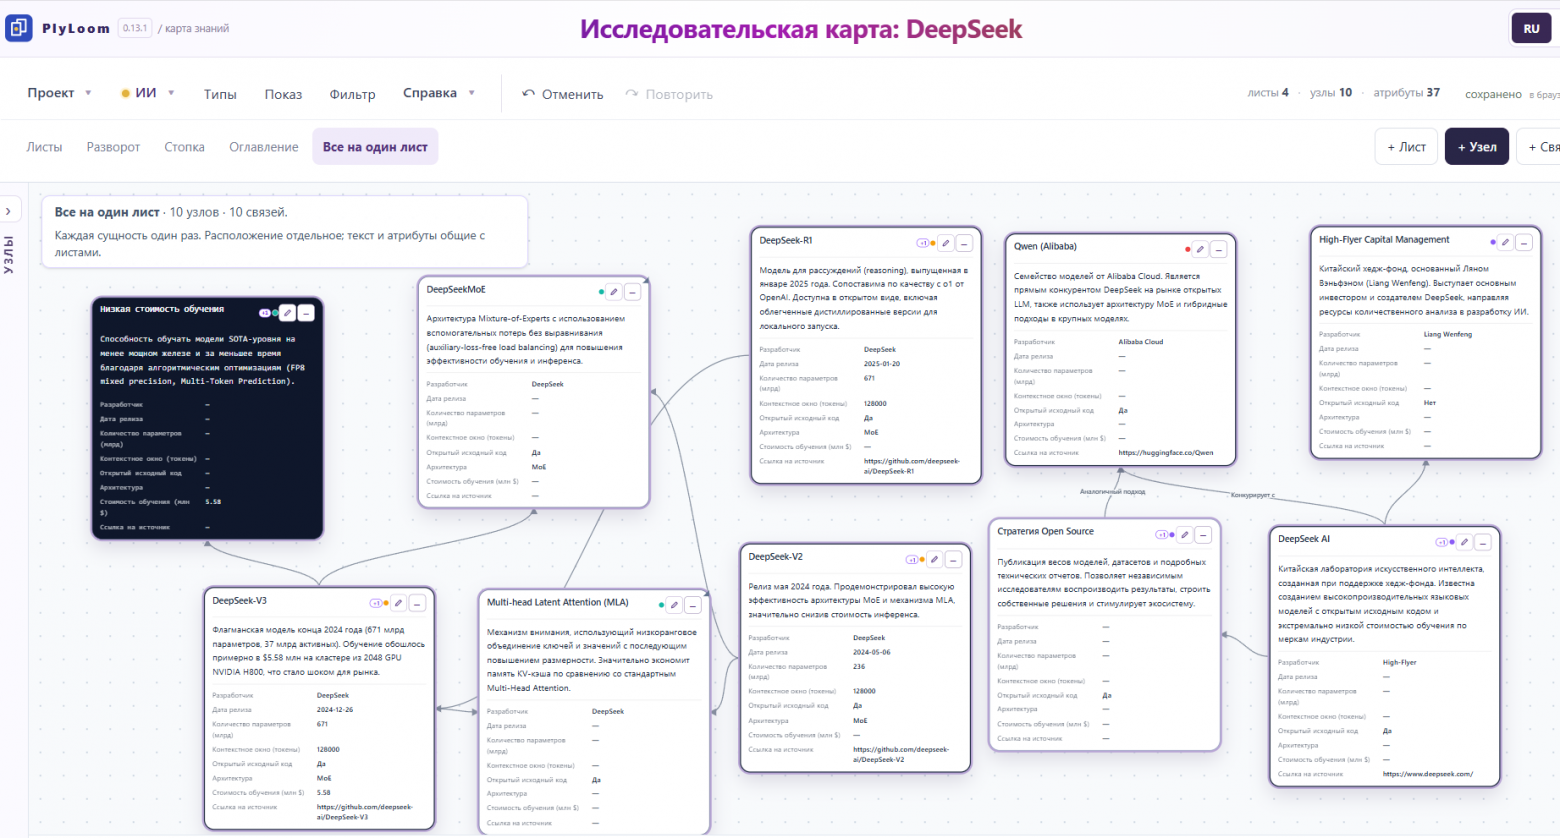1560x838 pixels.
Task: Switch to the Листы view tab
Action: point(44,147)
